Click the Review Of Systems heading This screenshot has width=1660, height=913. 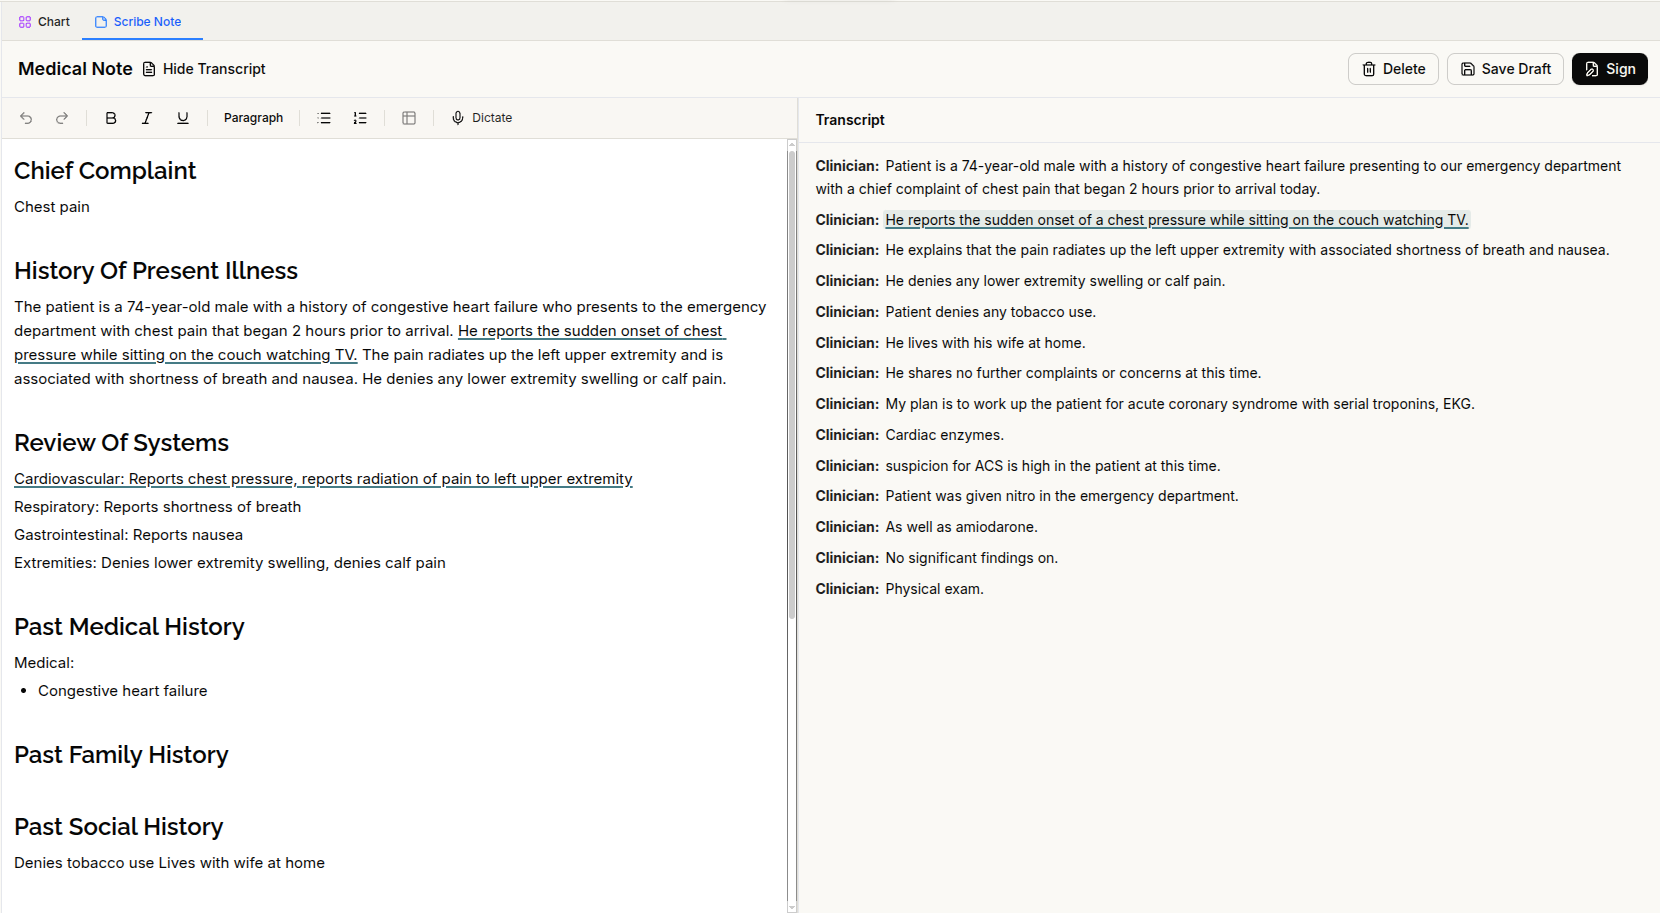[x=121, y=443]
